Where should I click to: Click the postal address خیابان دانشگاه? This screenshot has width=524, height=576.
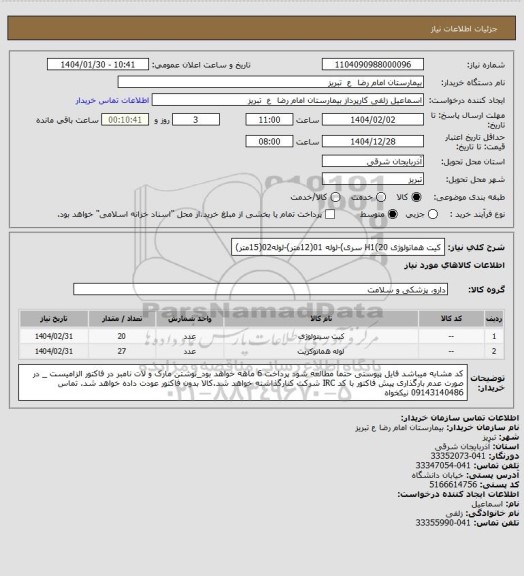pos(437,475)
